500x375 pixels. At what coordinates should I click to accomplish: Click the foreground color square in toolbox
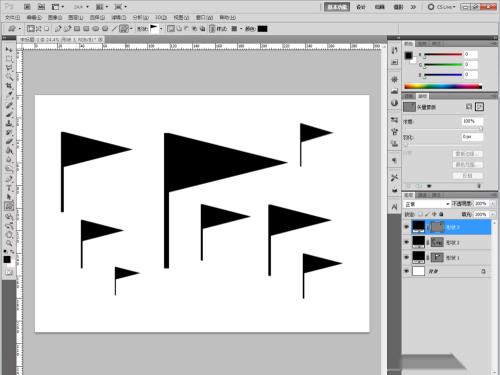[x=7, y=260]
